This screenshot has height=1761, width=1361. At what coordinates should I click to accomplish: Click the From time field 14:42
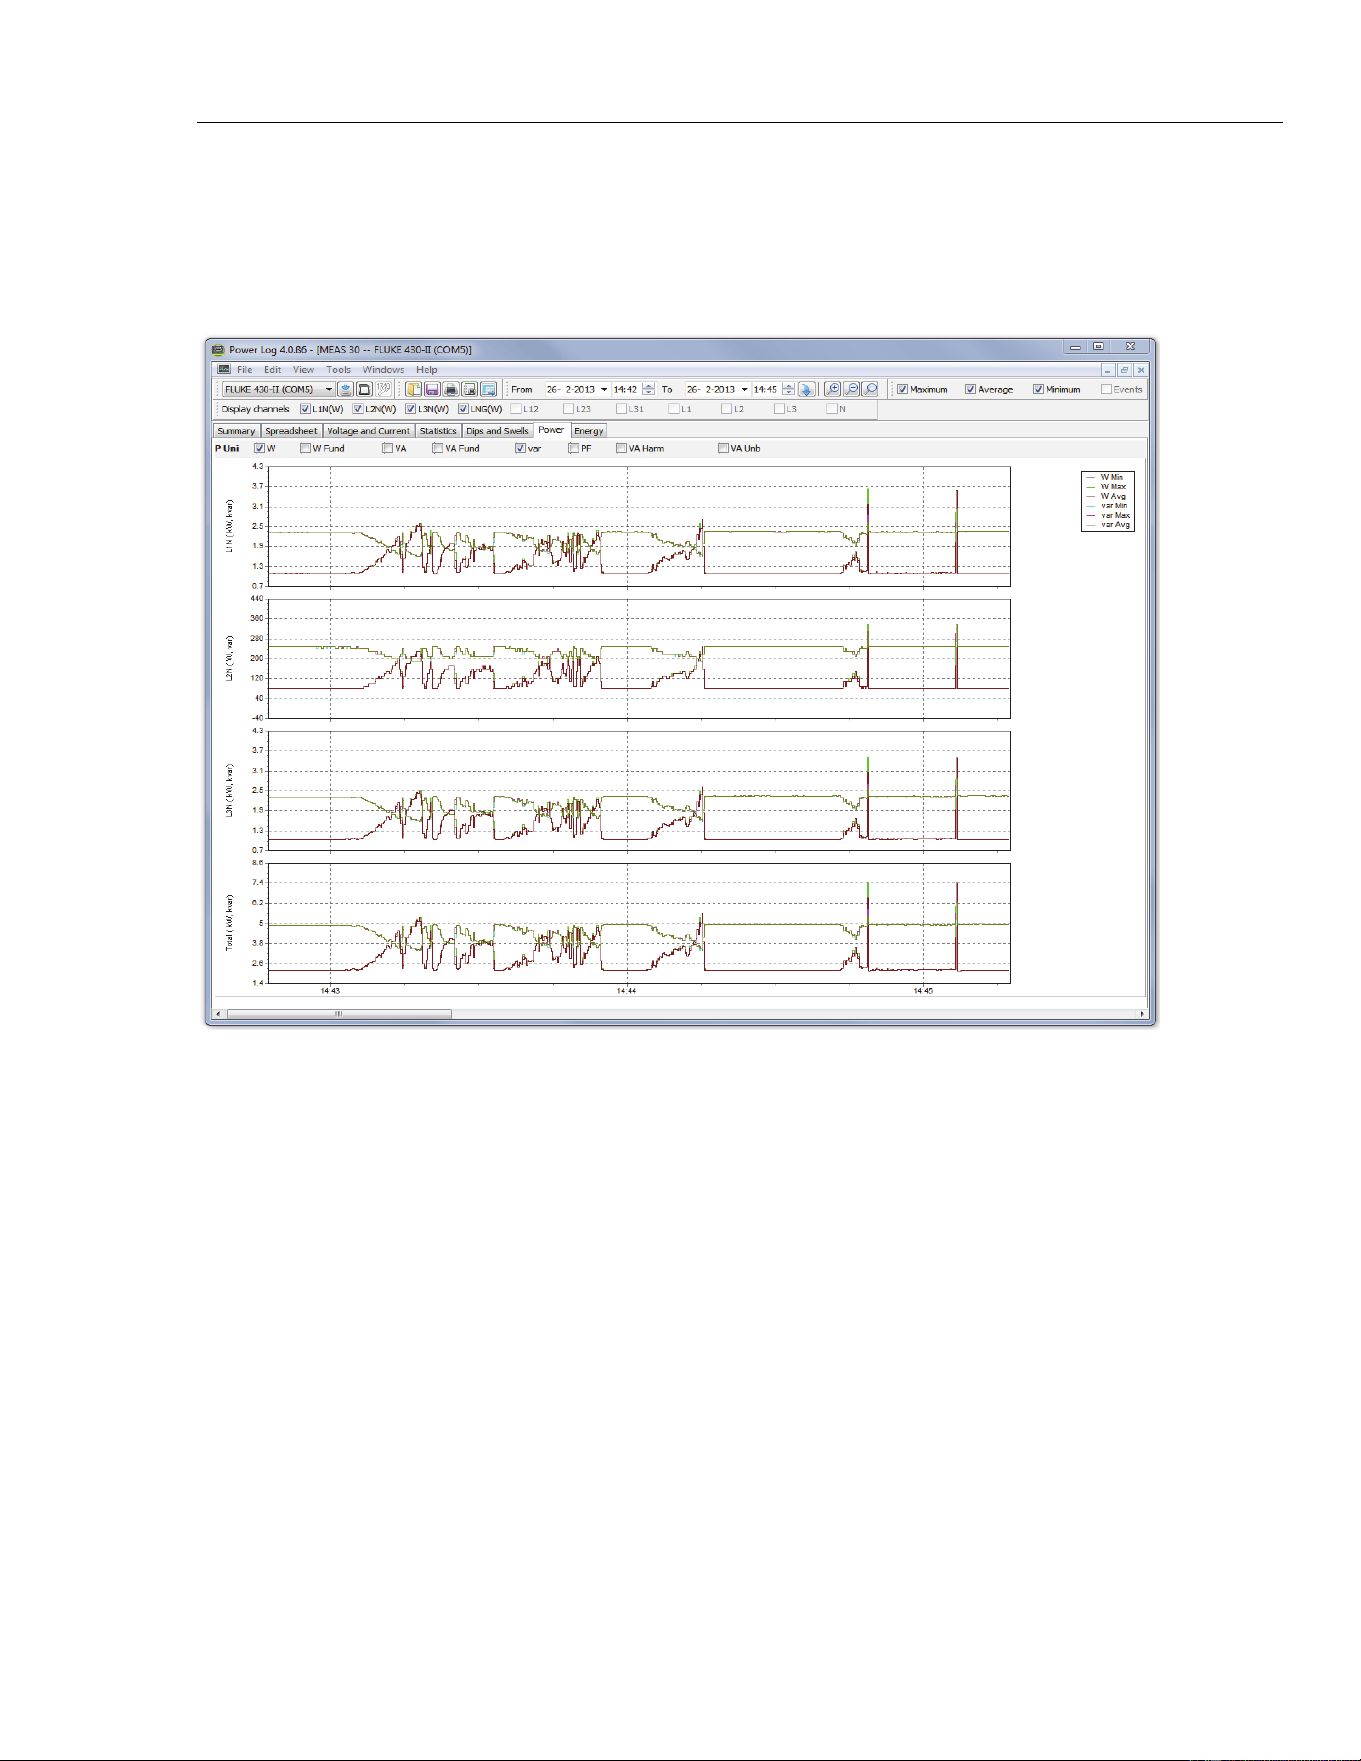[626, 389]
